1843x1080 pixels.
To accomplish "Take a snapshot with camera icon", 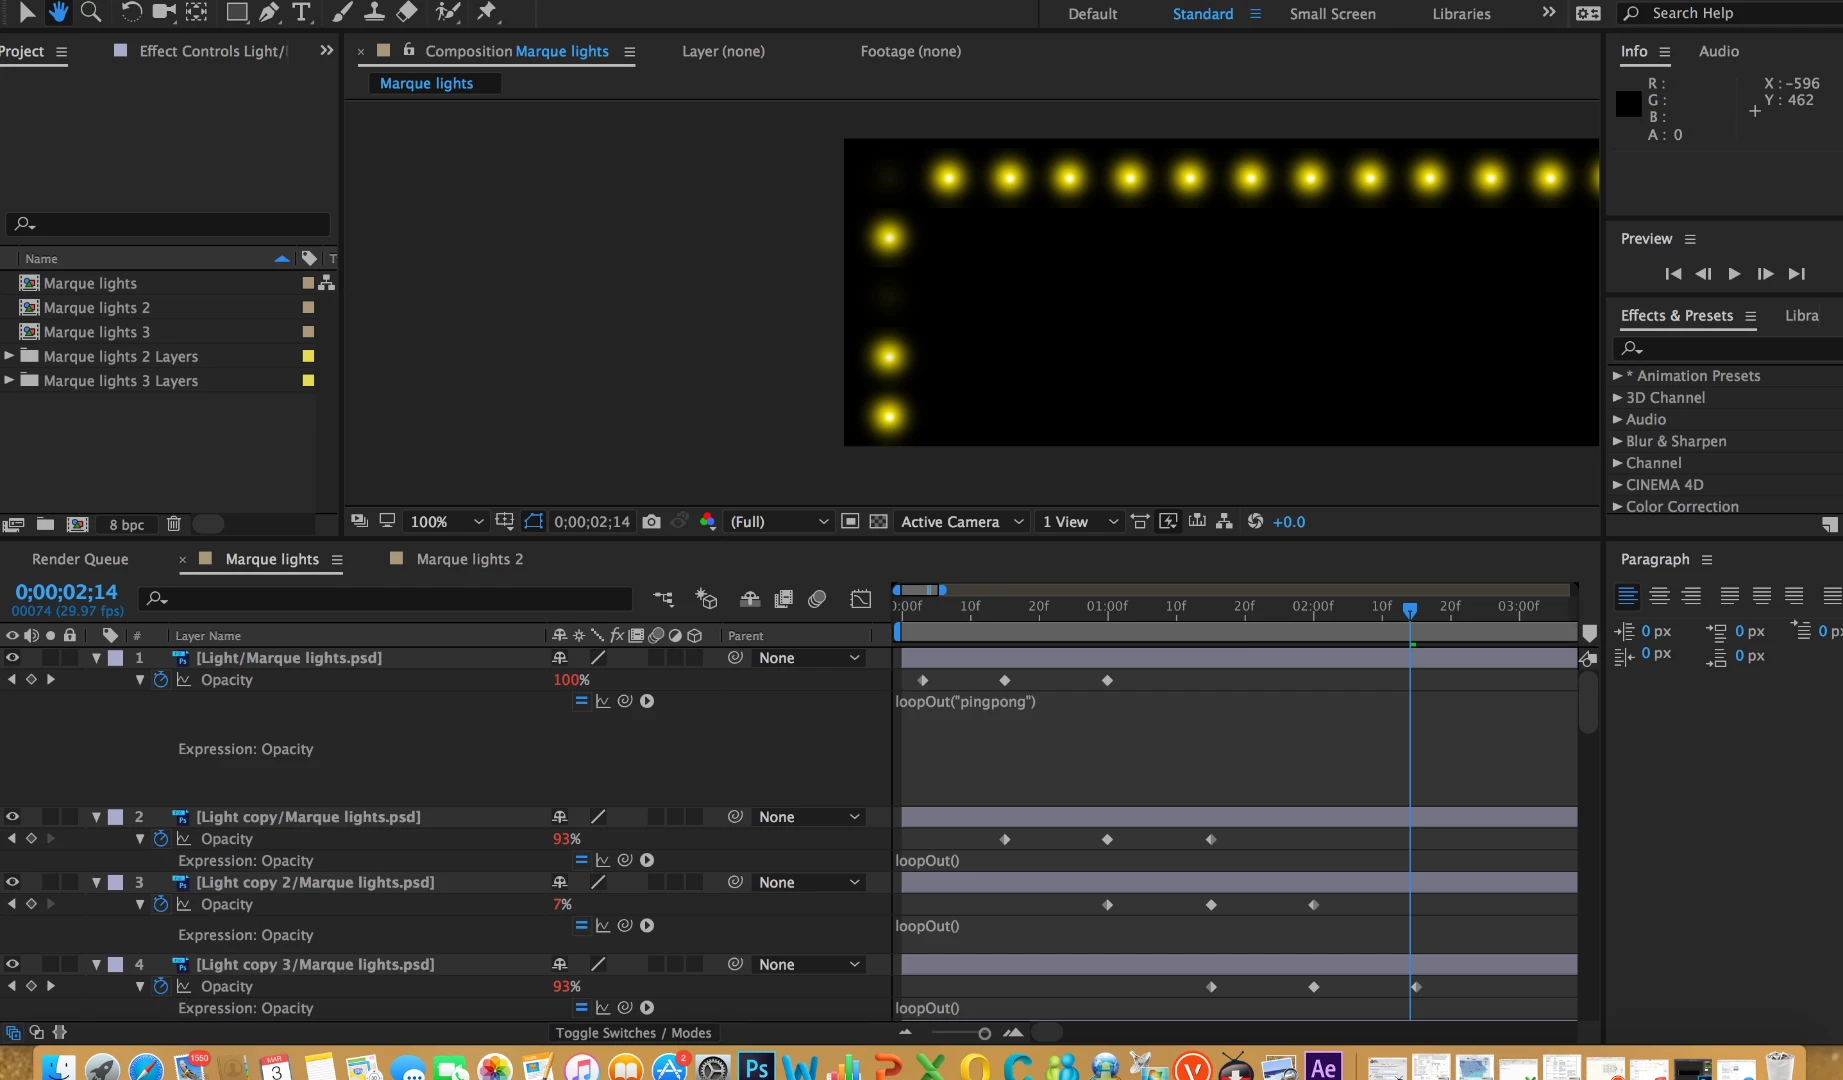I will (651, 521).
